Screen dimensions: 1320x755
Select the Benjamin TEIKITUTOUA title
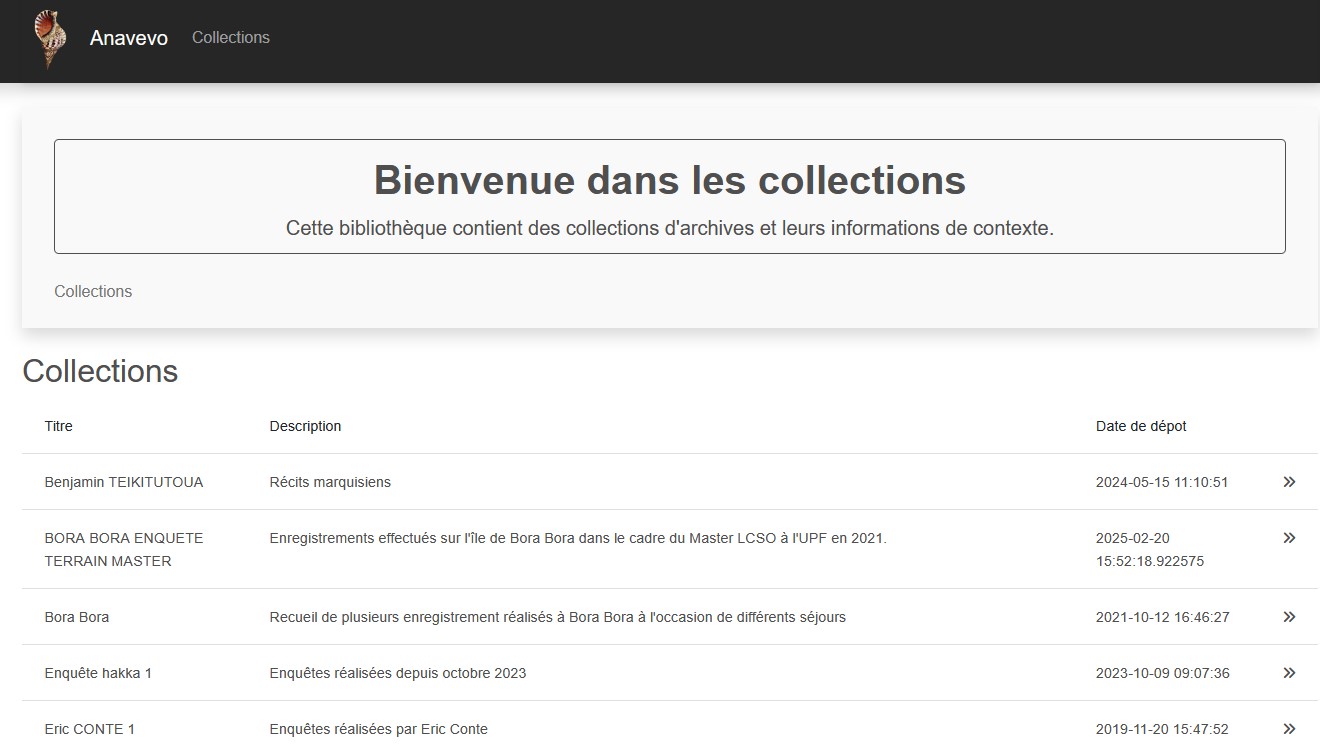click(124, 482)
